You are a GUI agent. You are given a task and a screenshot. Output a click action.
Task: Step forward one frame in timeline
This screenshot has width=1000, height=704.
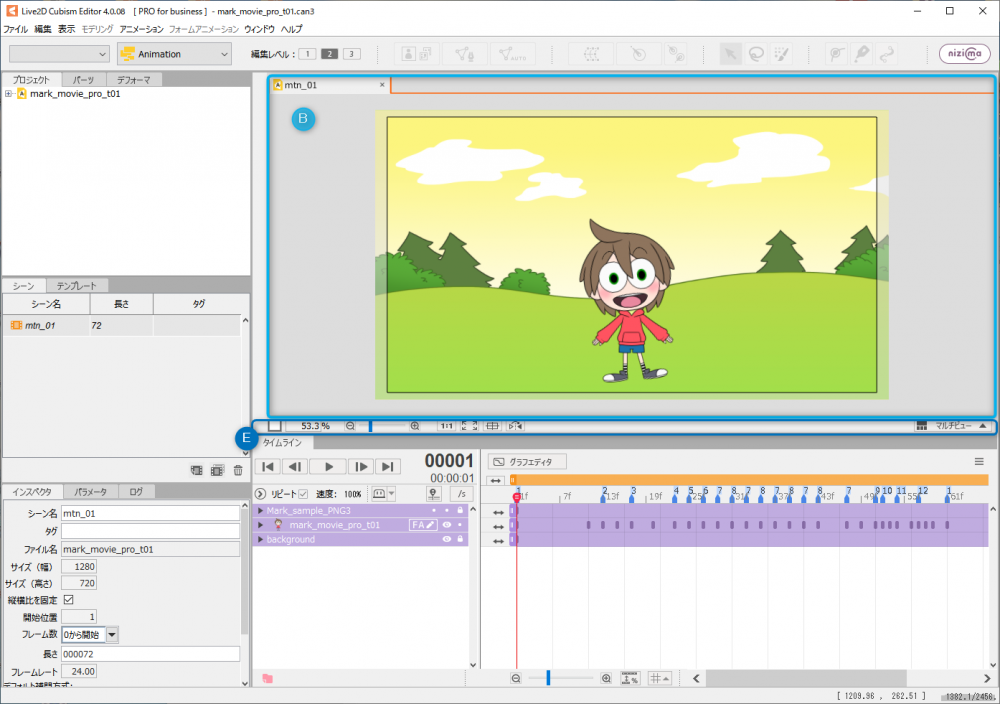(361, 467)
